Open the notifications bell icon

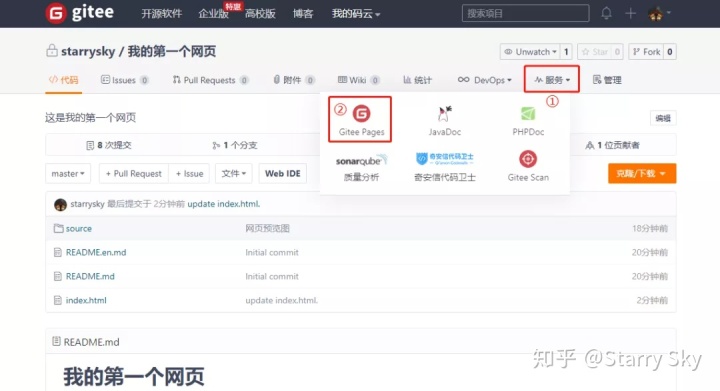coord(607,13)
